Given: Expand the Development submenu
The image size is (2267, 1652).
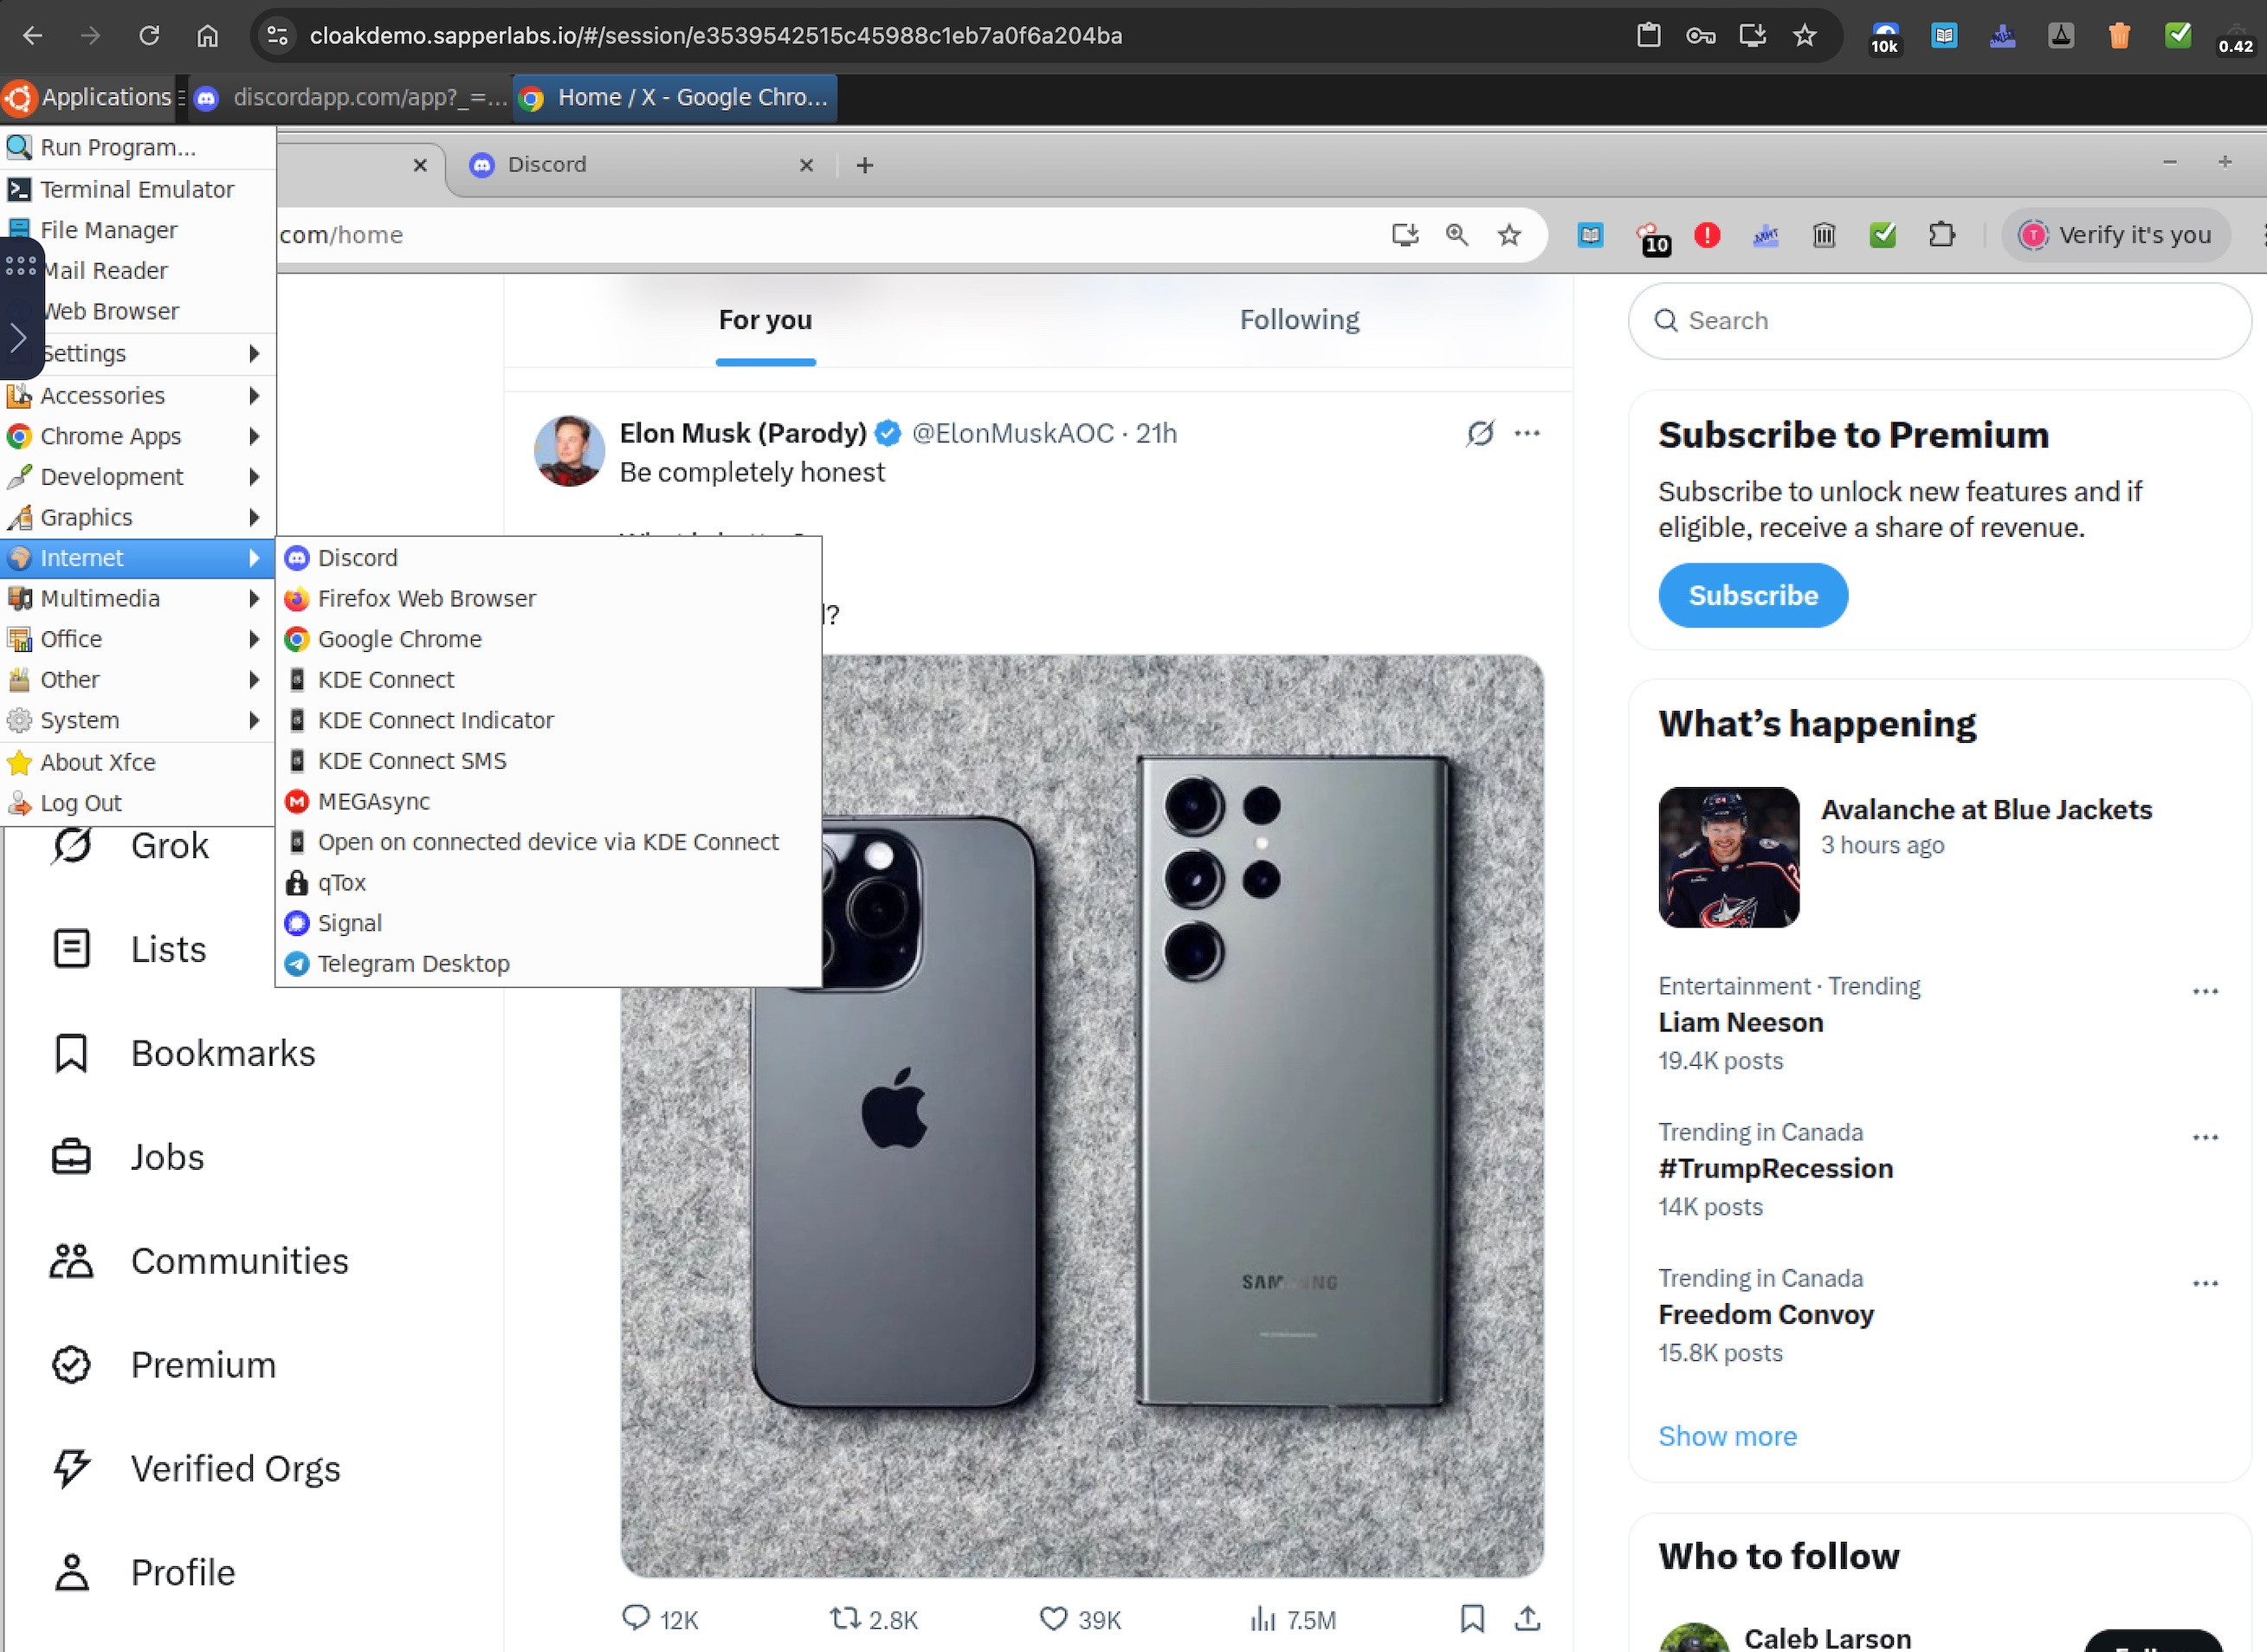Looking at the screenshot, I should coord(138,477).
